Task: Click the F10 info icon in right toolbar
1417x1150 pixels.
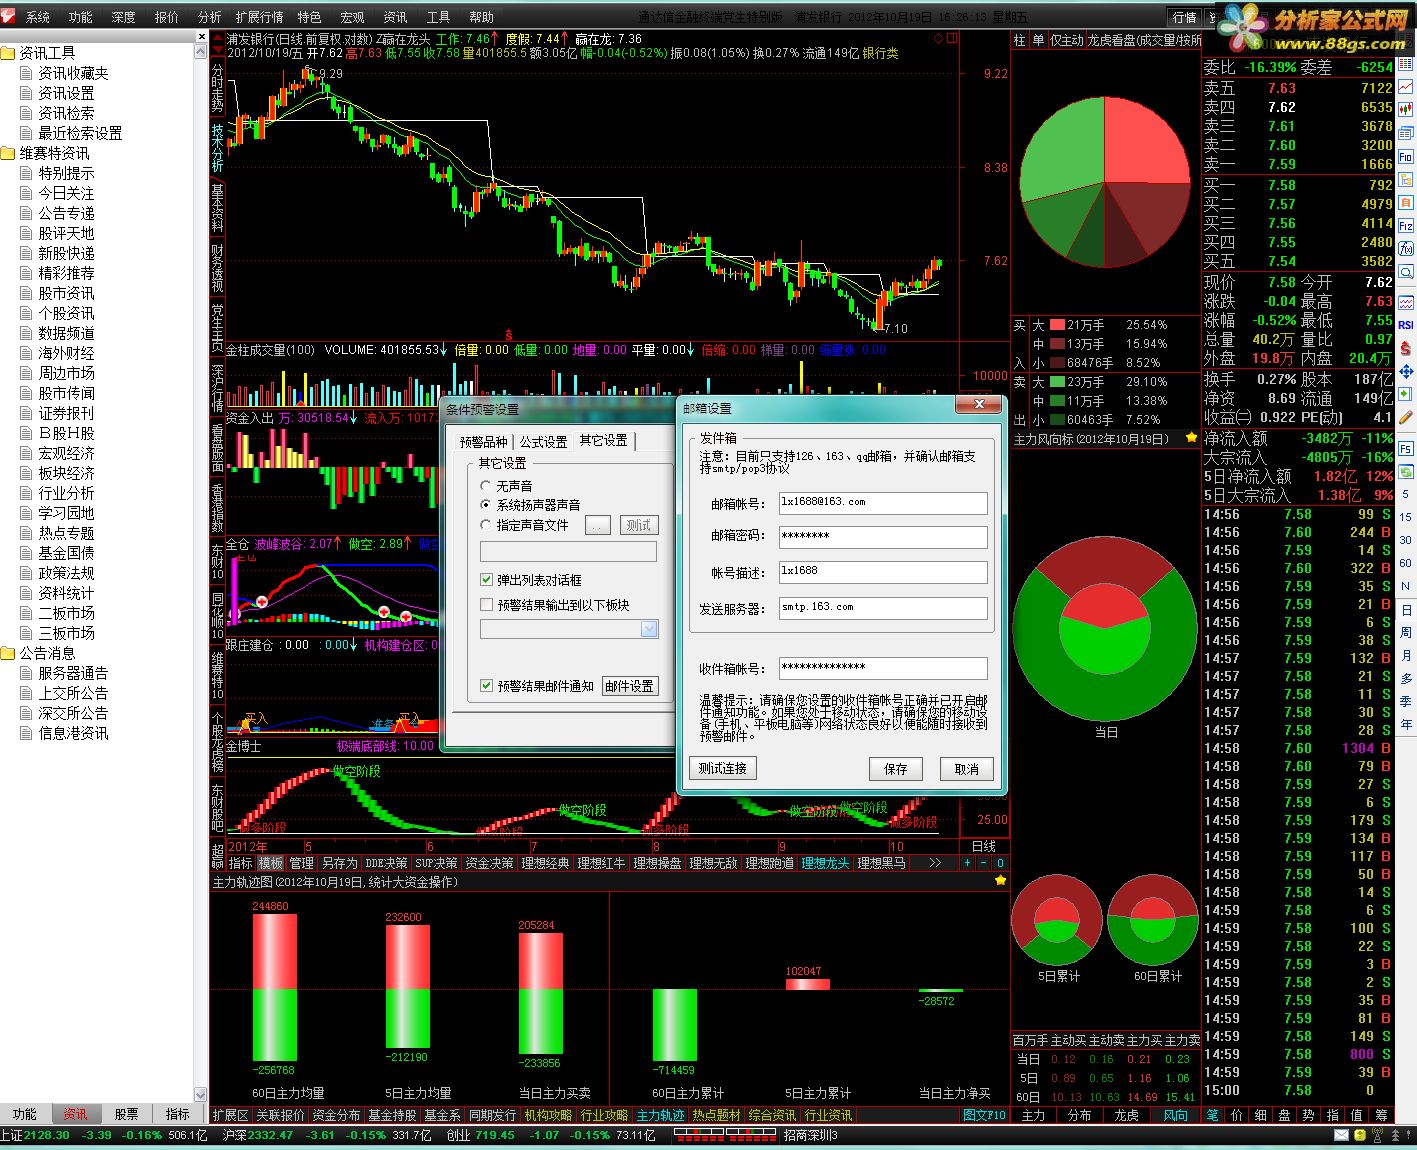Action: pos(1406,157)
